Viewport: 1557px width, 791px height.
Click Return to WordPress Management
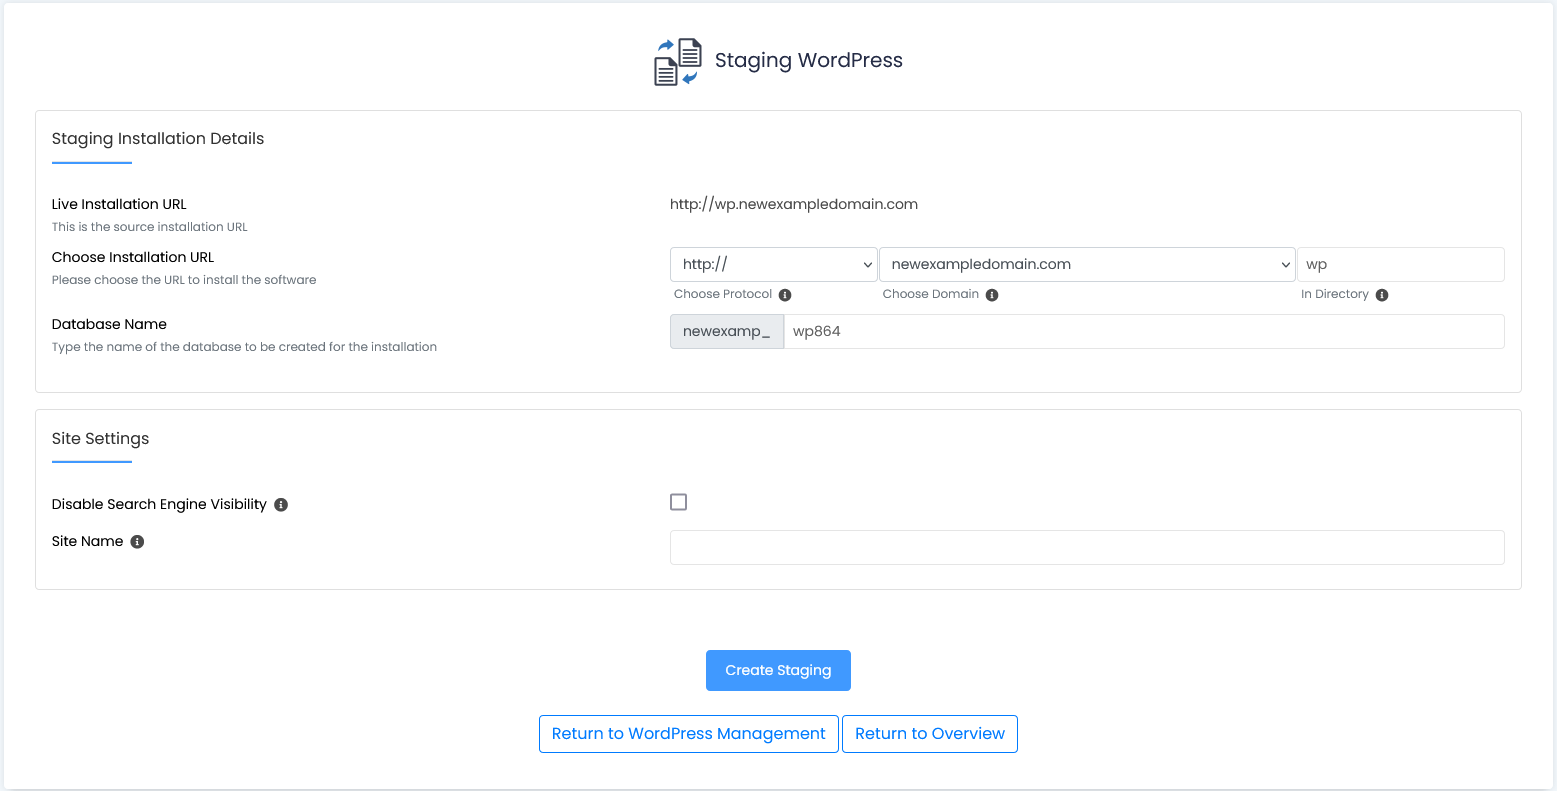(689, 734)
